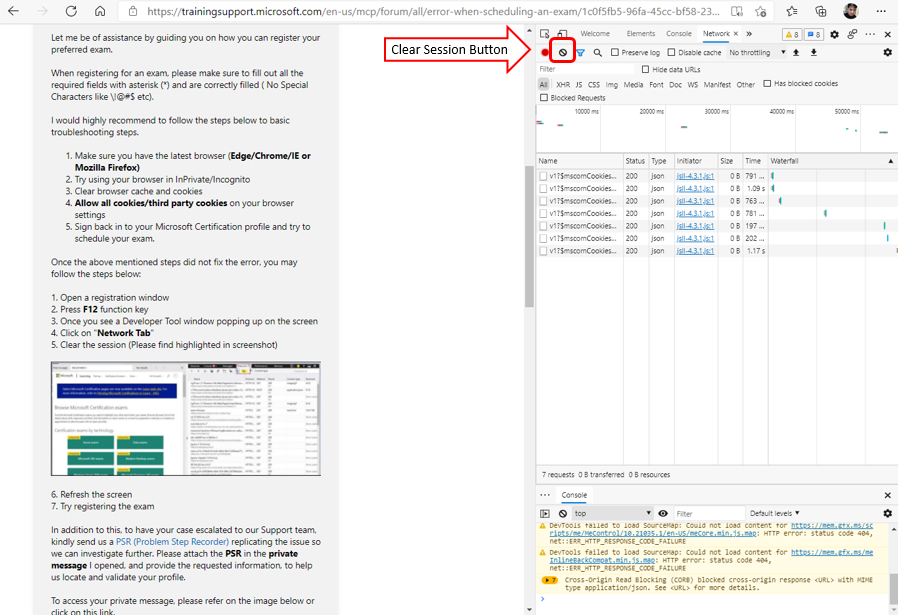Open the top JavaScript context dropdown
The height and width of the screenshot is (615, 898).
pos(613,514)
